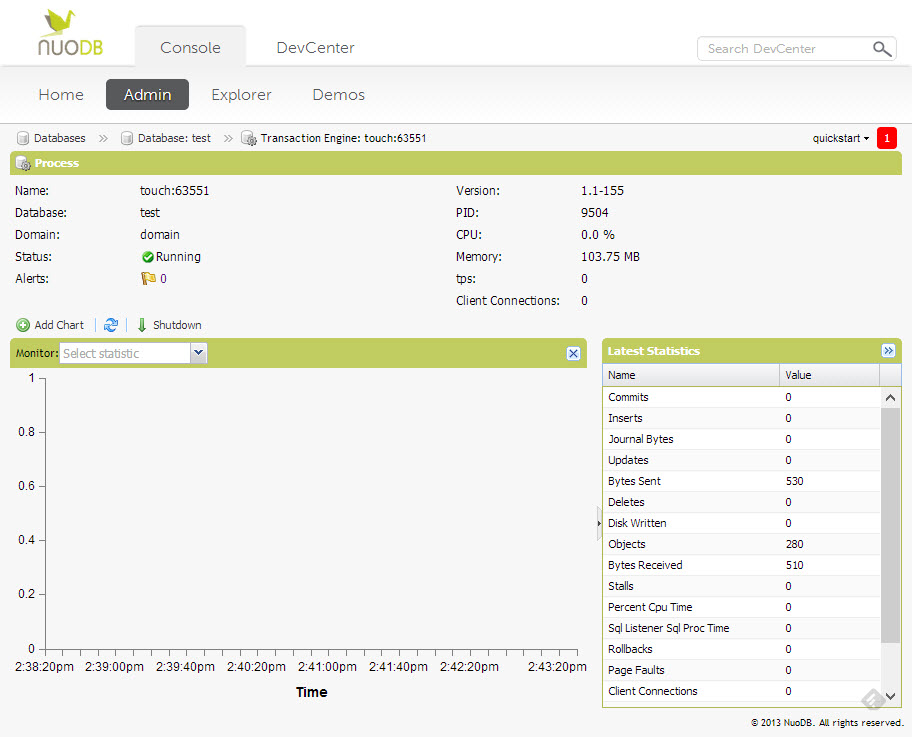The height and width of the screenshot is (737, 912).
Task: Select the Sql Listener Sql Proc Time row
Action: tap(742, 628)
